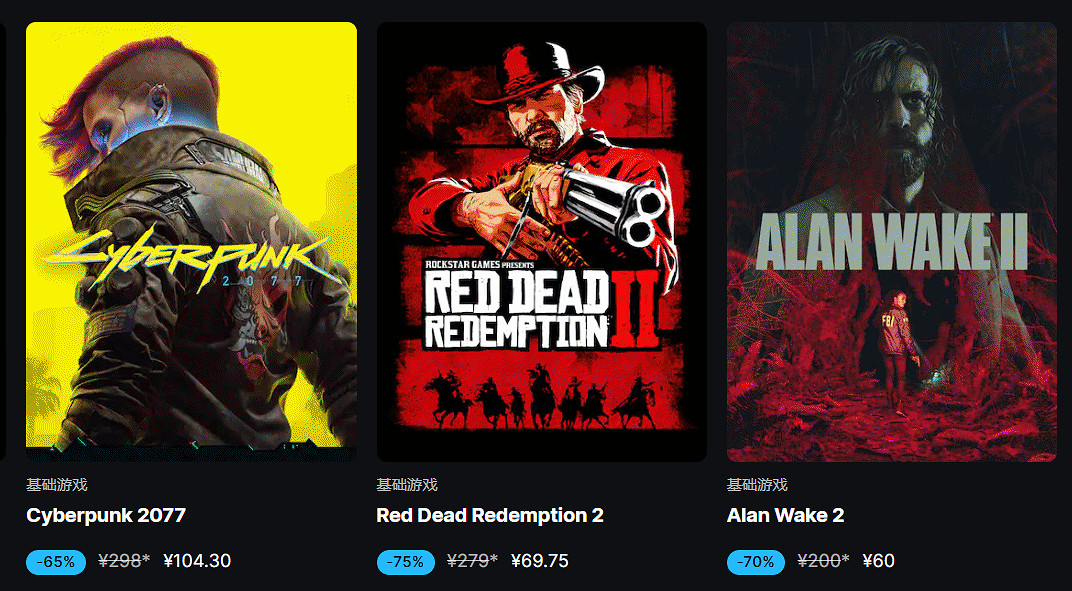Click the Red Dead Redemption II logo on cover
Screen dimensions: 1072x591
point(541,306)
